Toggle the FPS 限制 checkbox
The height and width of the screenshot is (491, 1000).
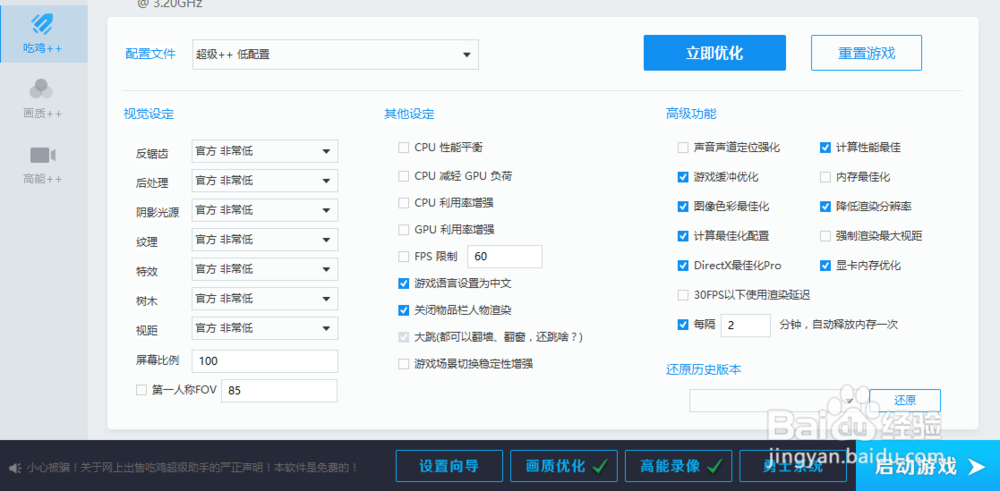click(x=403, y=256)
